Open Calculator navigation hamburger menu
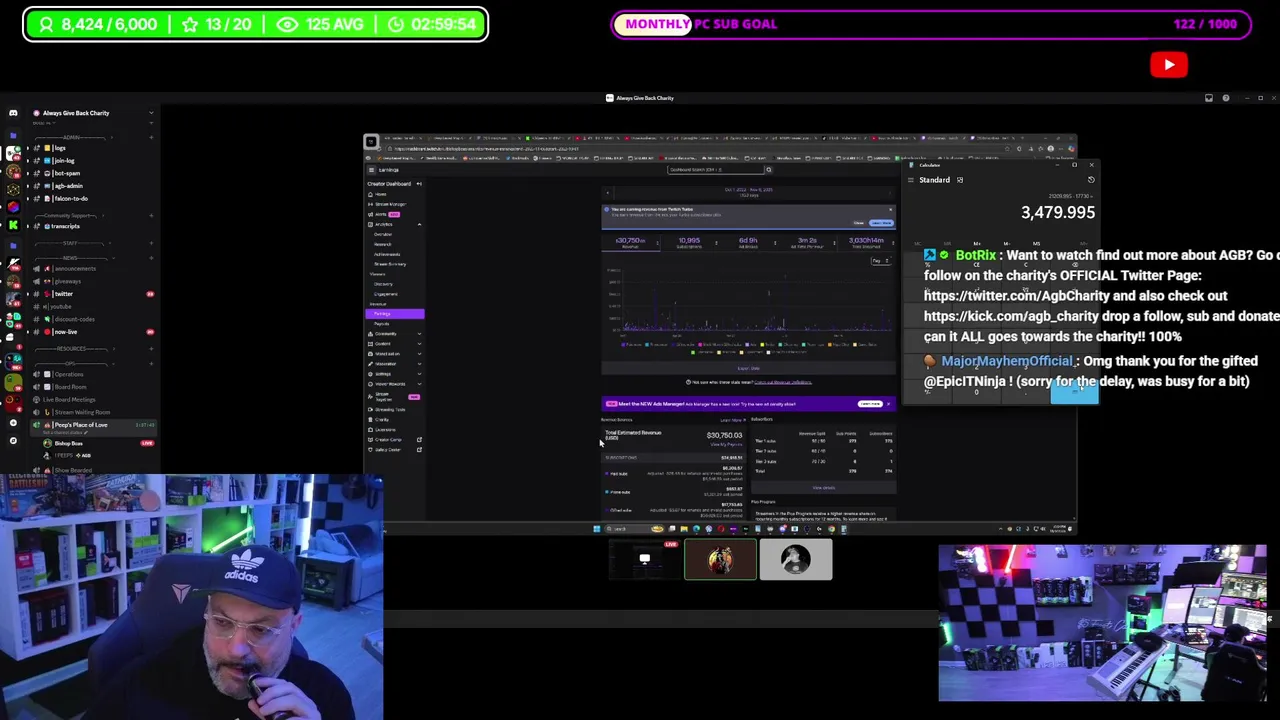This screenshot has width=1280, height=720. (x=911, y=180)
